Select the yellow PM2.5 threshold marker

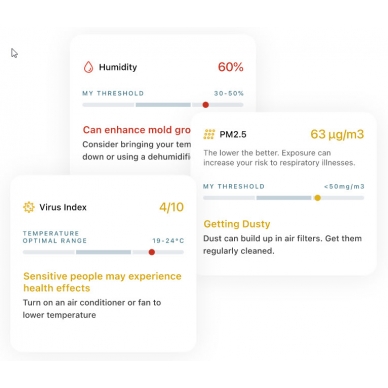318,198
